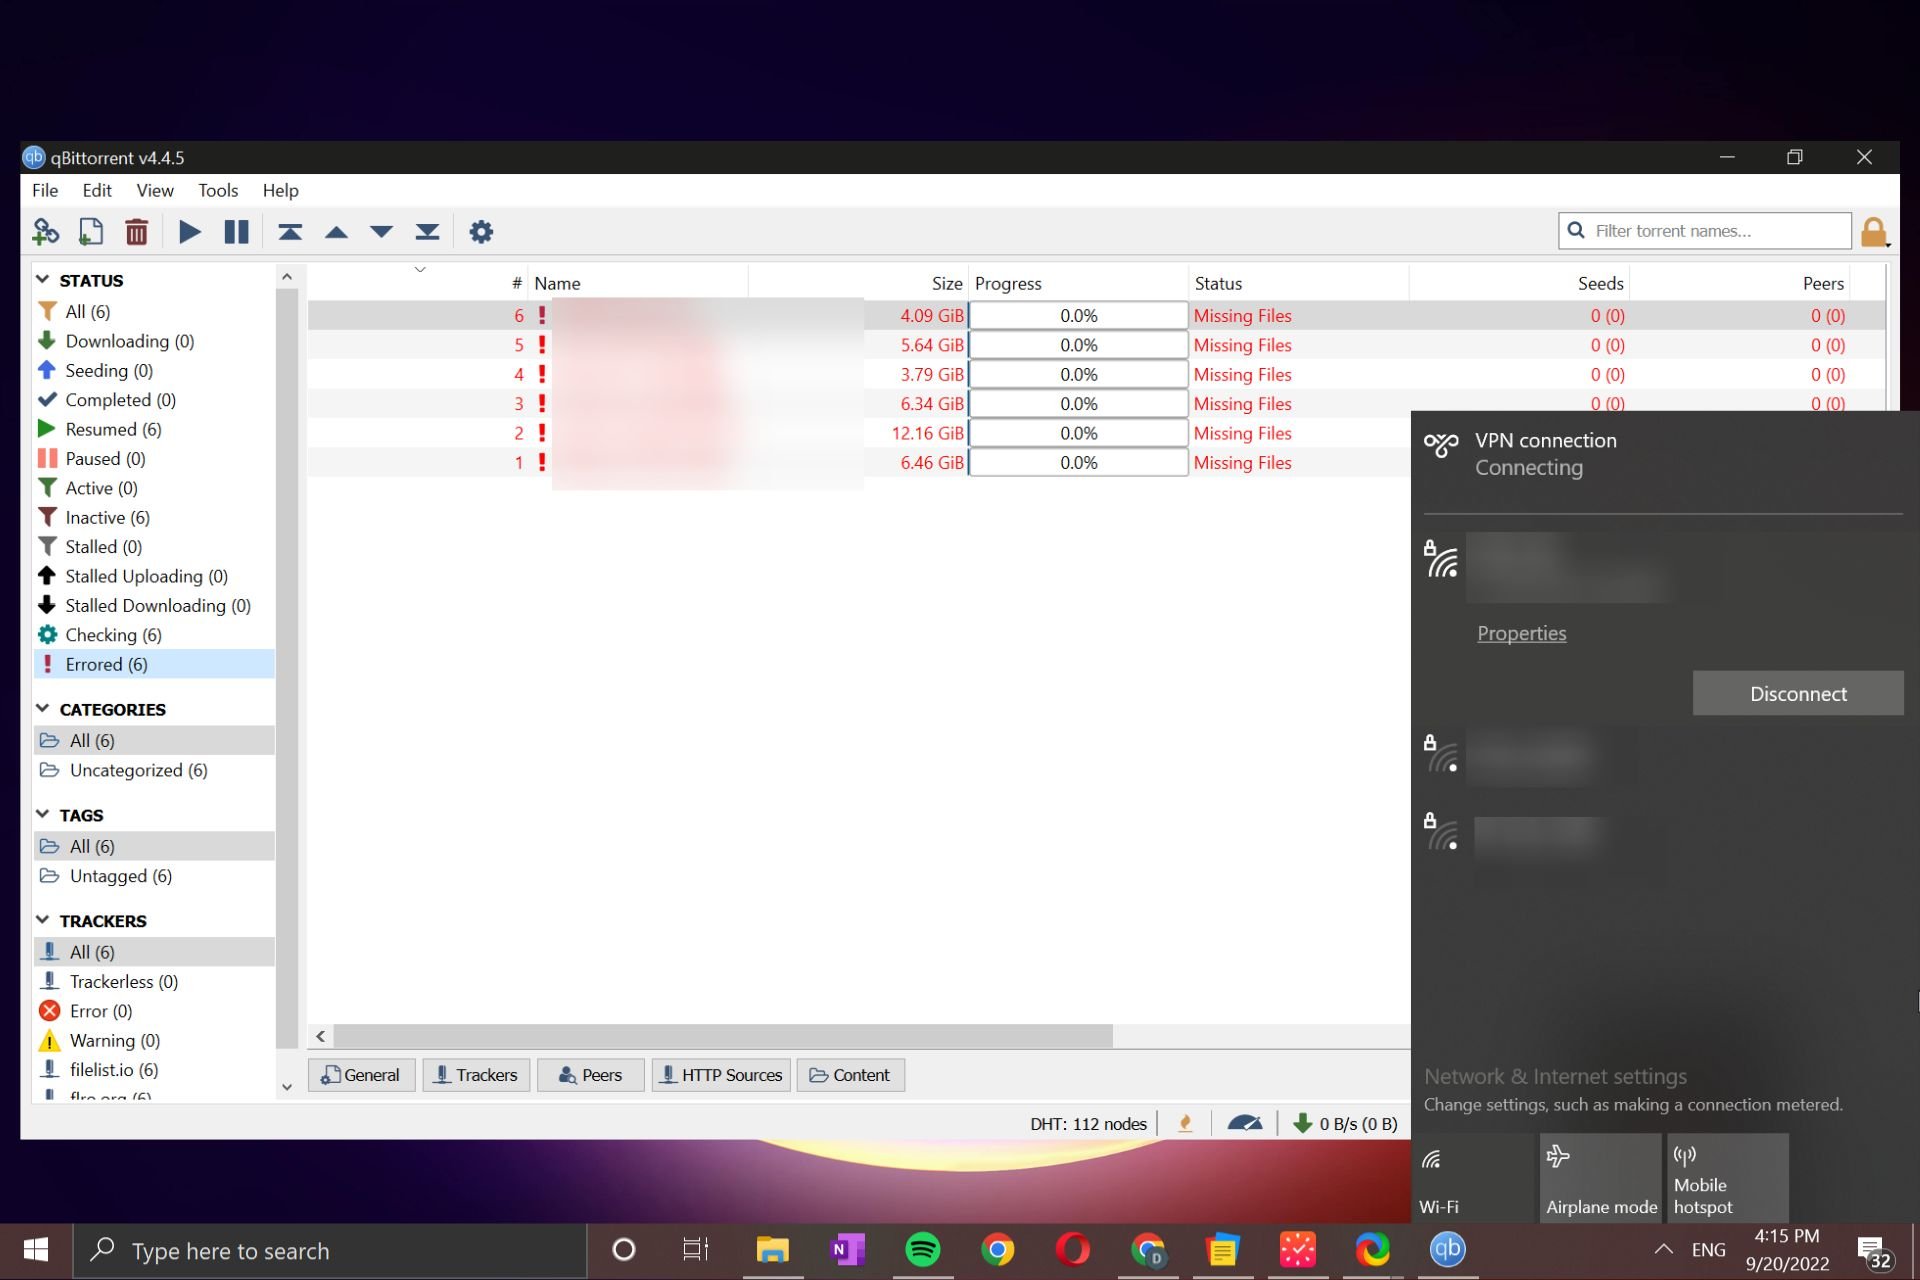Select filelist.io (6) tracker filter
The height and width of the screenshot is (1280, 1920).
114,1070
